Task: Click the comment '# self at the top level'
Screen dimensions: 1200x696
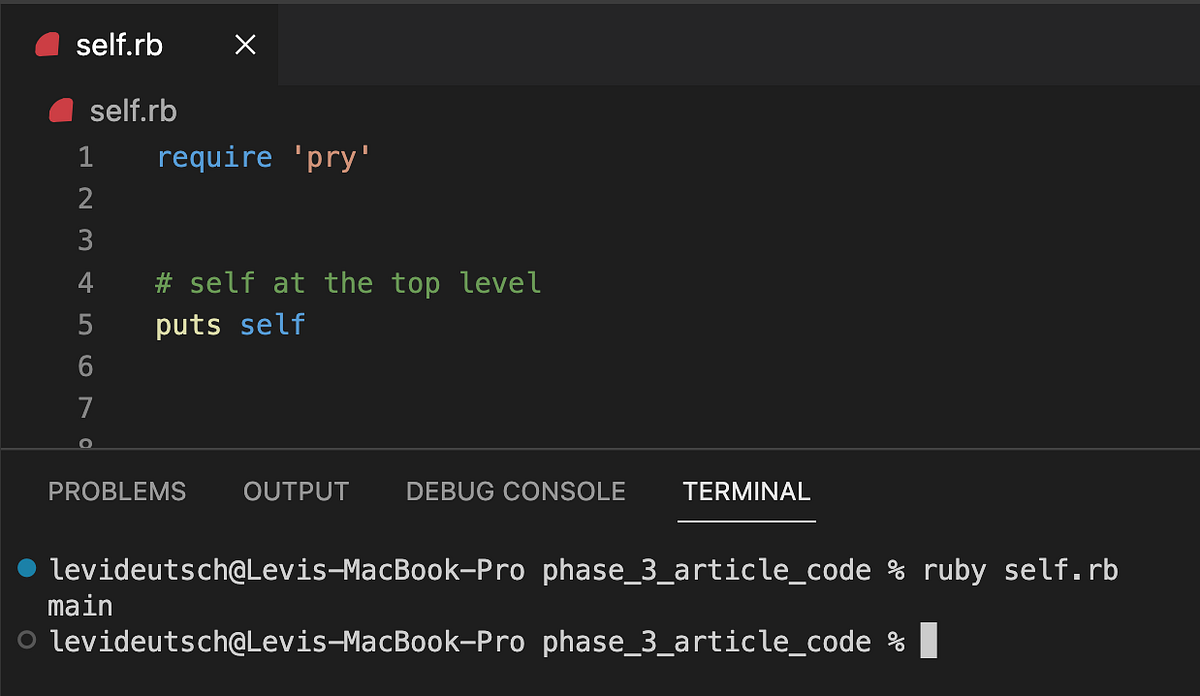Action: 348,283
